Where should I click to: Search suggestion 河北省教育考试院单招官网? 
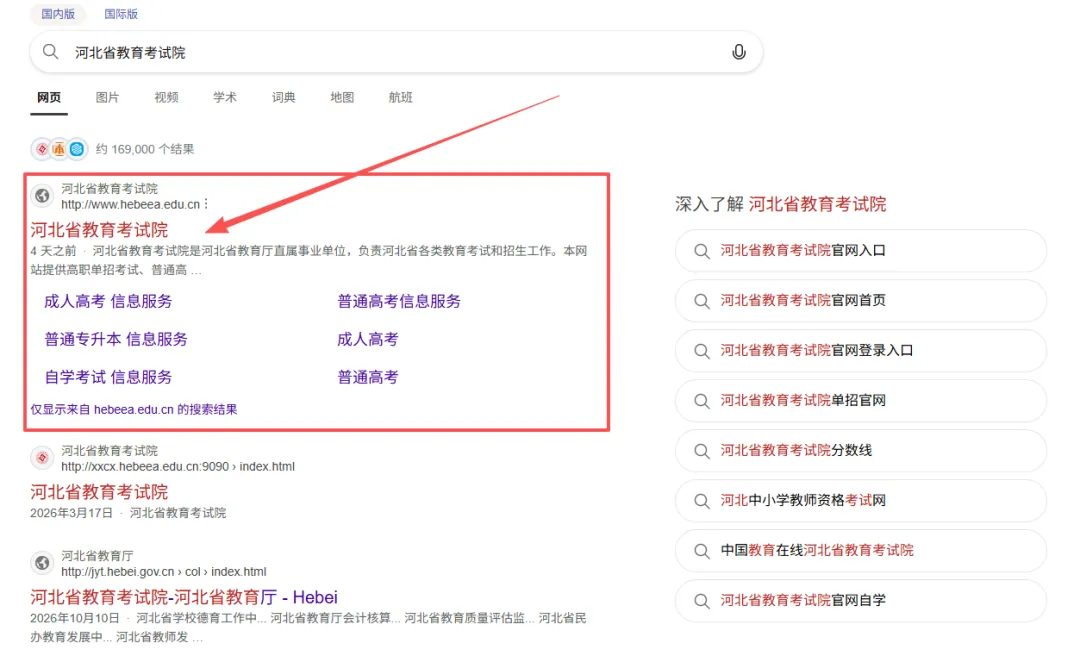tap(861, 400)
